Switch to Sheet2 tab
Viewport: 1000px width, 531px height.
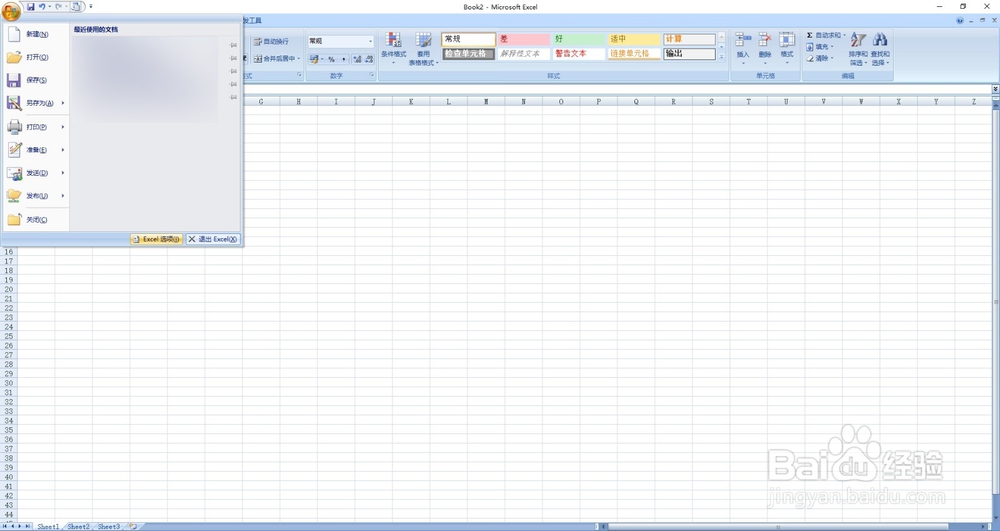tap(78, 527)
